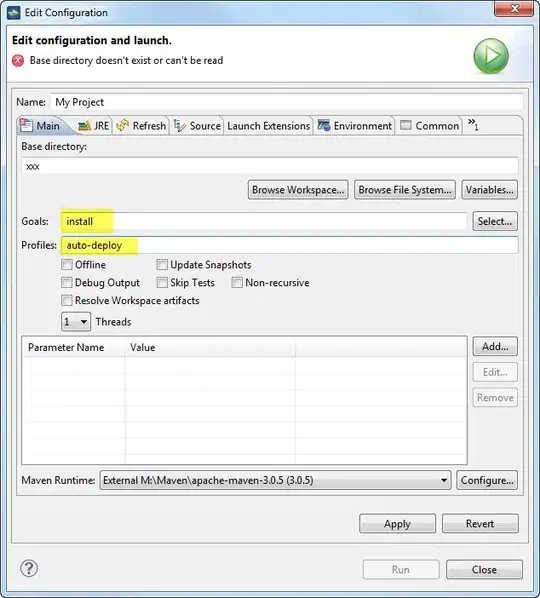Focus the Base directory input field
Viewport: 540px width, 598px height.
[270, 166]
